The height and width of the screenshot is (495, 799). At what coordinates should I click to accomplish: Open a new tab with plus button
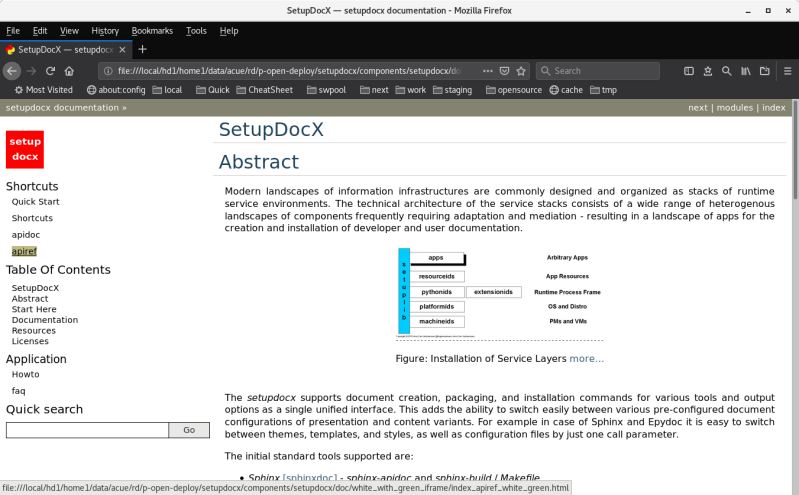click(x=143, y=49)
